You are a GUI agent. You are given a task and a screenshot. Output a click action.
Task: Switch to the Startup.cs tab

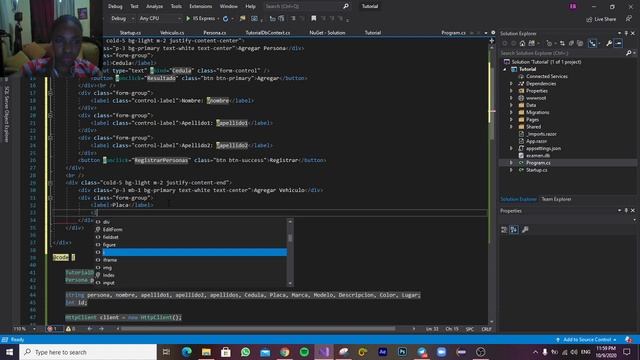(x=130, y=33)
